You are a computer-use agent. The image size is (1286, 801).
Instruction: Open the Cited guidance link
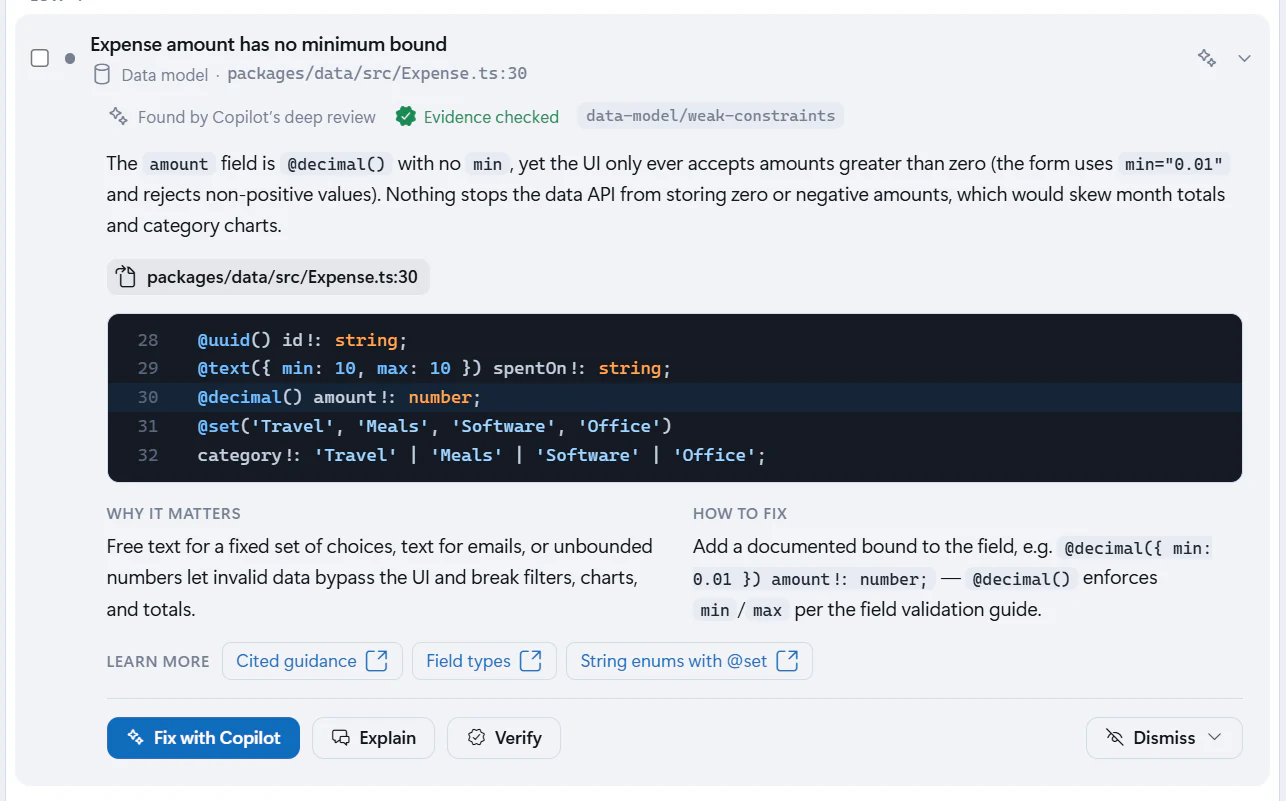pos(312,661)
